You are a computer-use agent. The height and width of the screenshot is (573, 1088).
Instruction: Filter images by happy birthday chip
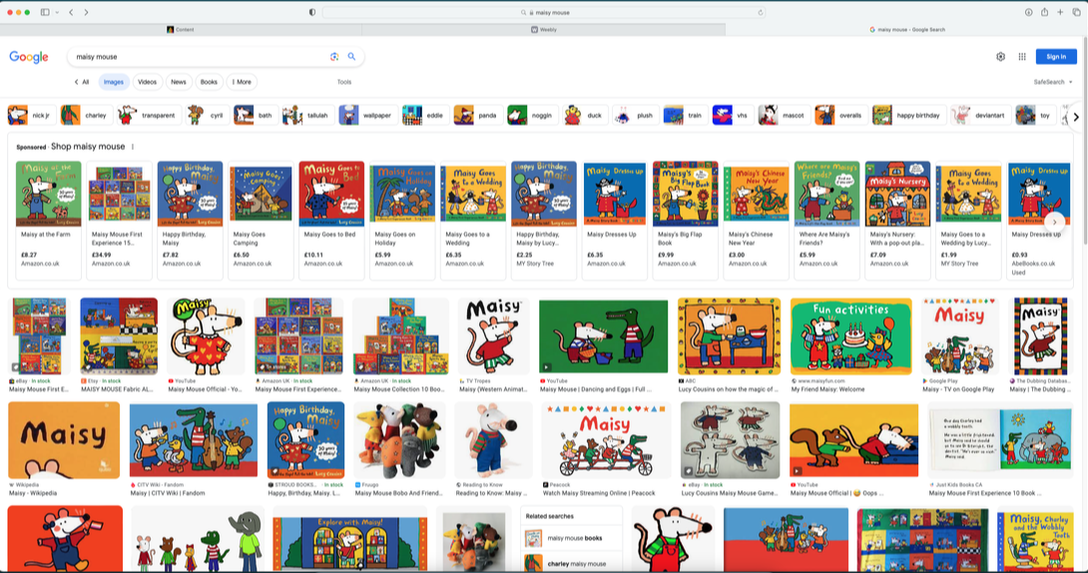tap(908, 115)
